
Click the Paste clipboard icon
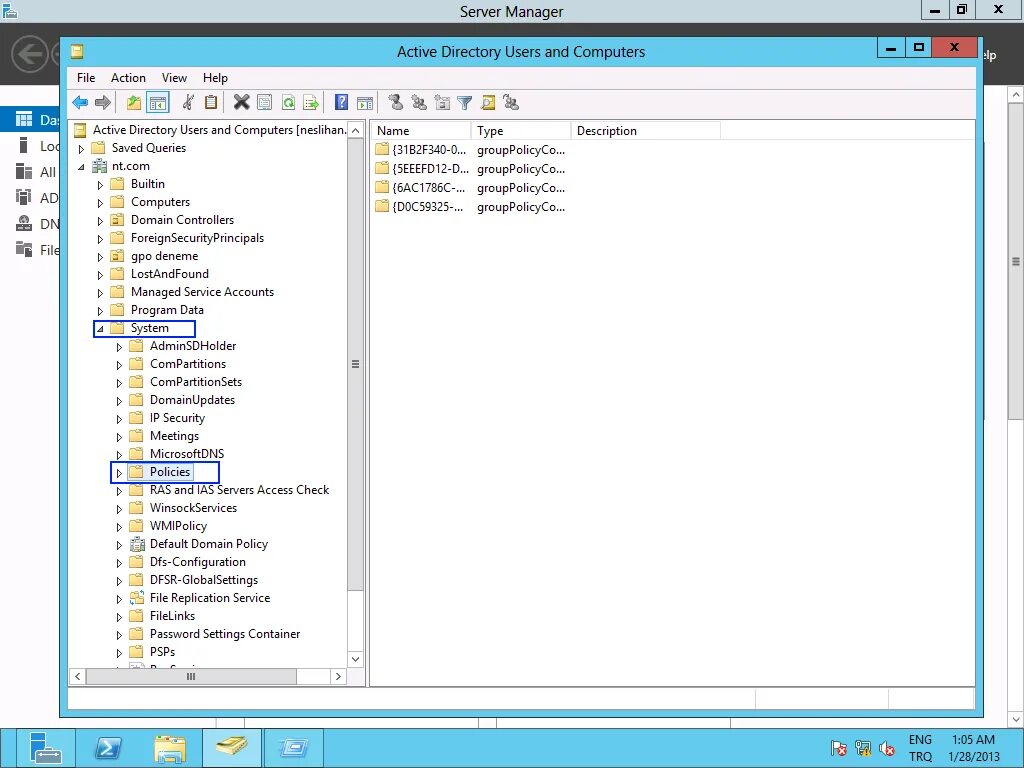click(x=211, y=103)
